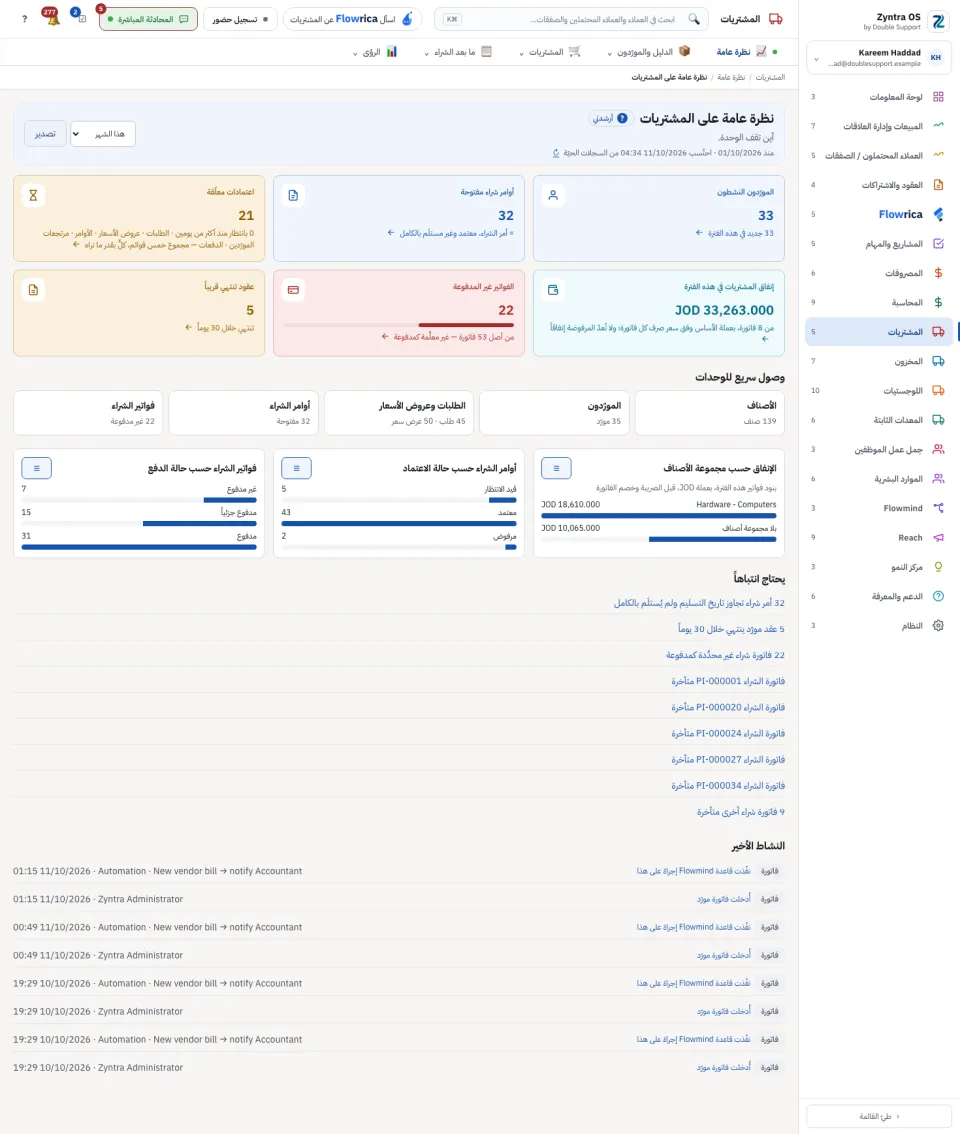Collapse the sidebar with طي القائمة
The width and height of the screenshot is (960, 1134).
pyautogui.click(x=878, y=1116)
